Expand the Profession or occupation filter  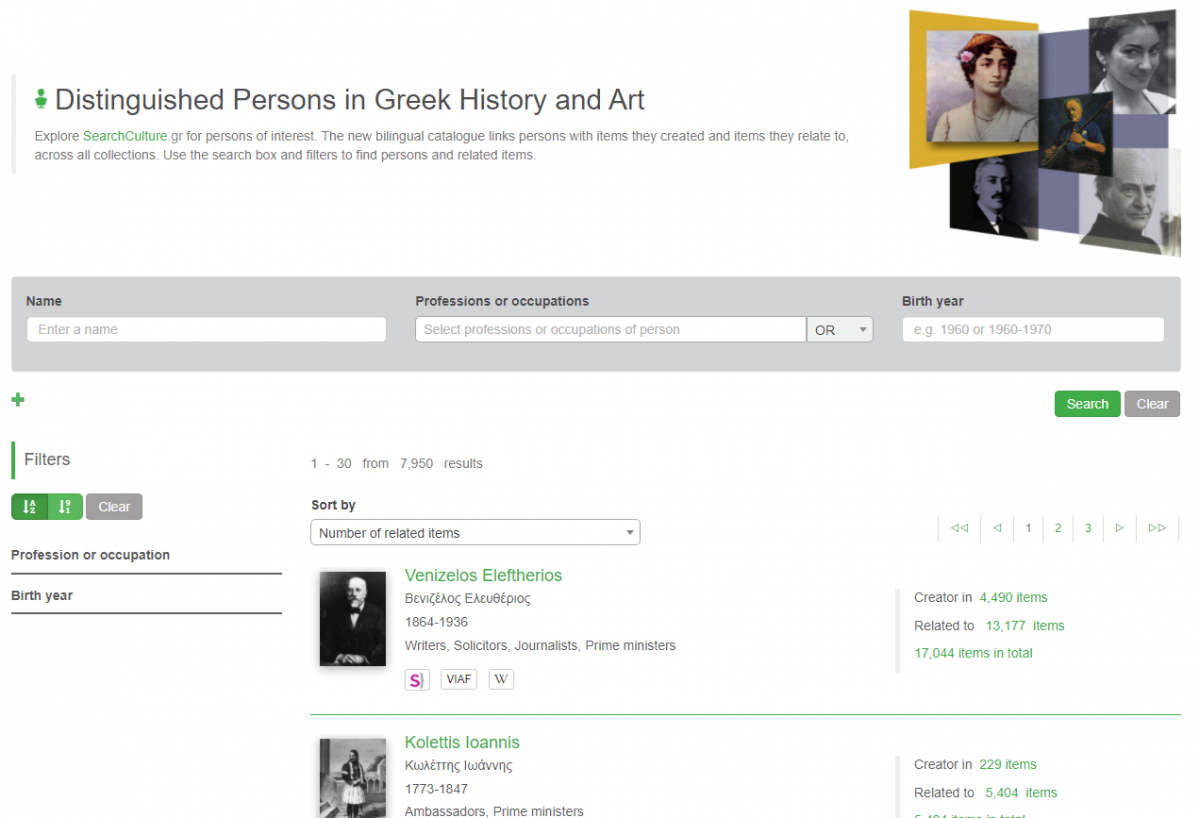pyautogui.click(x=90, y=555)
